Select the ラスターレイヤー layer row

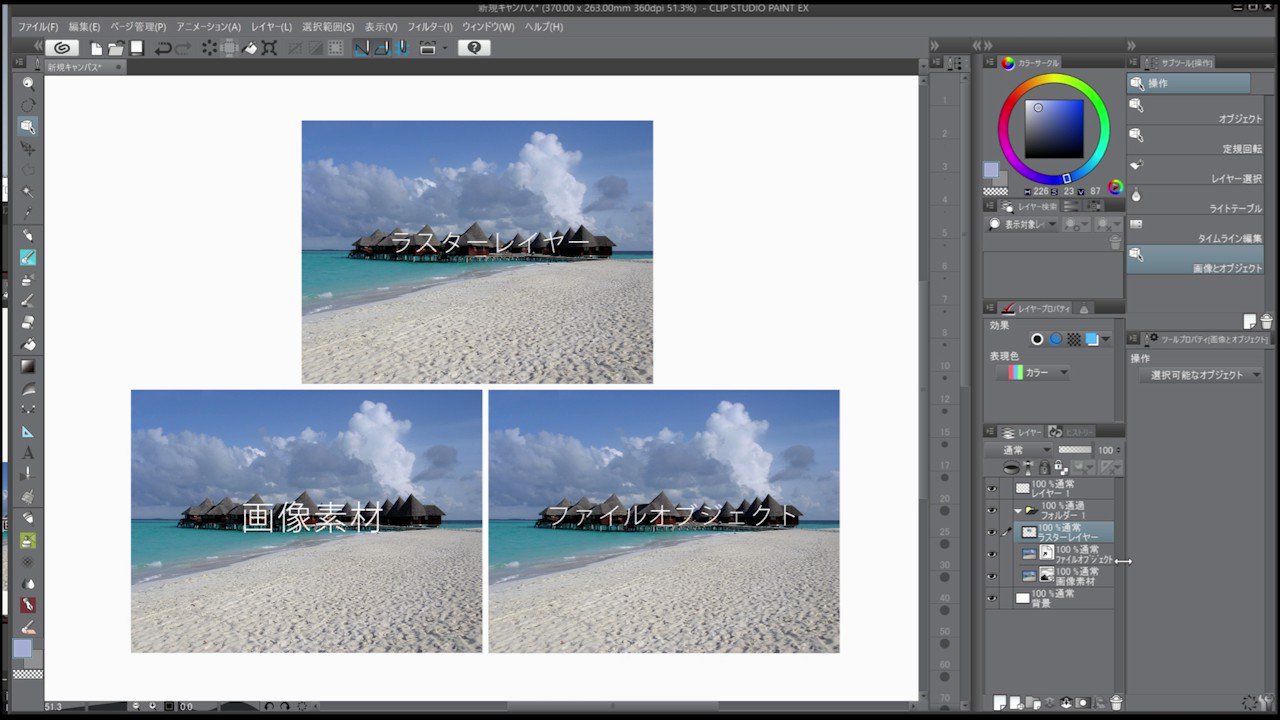click(x=1066, y=532)
